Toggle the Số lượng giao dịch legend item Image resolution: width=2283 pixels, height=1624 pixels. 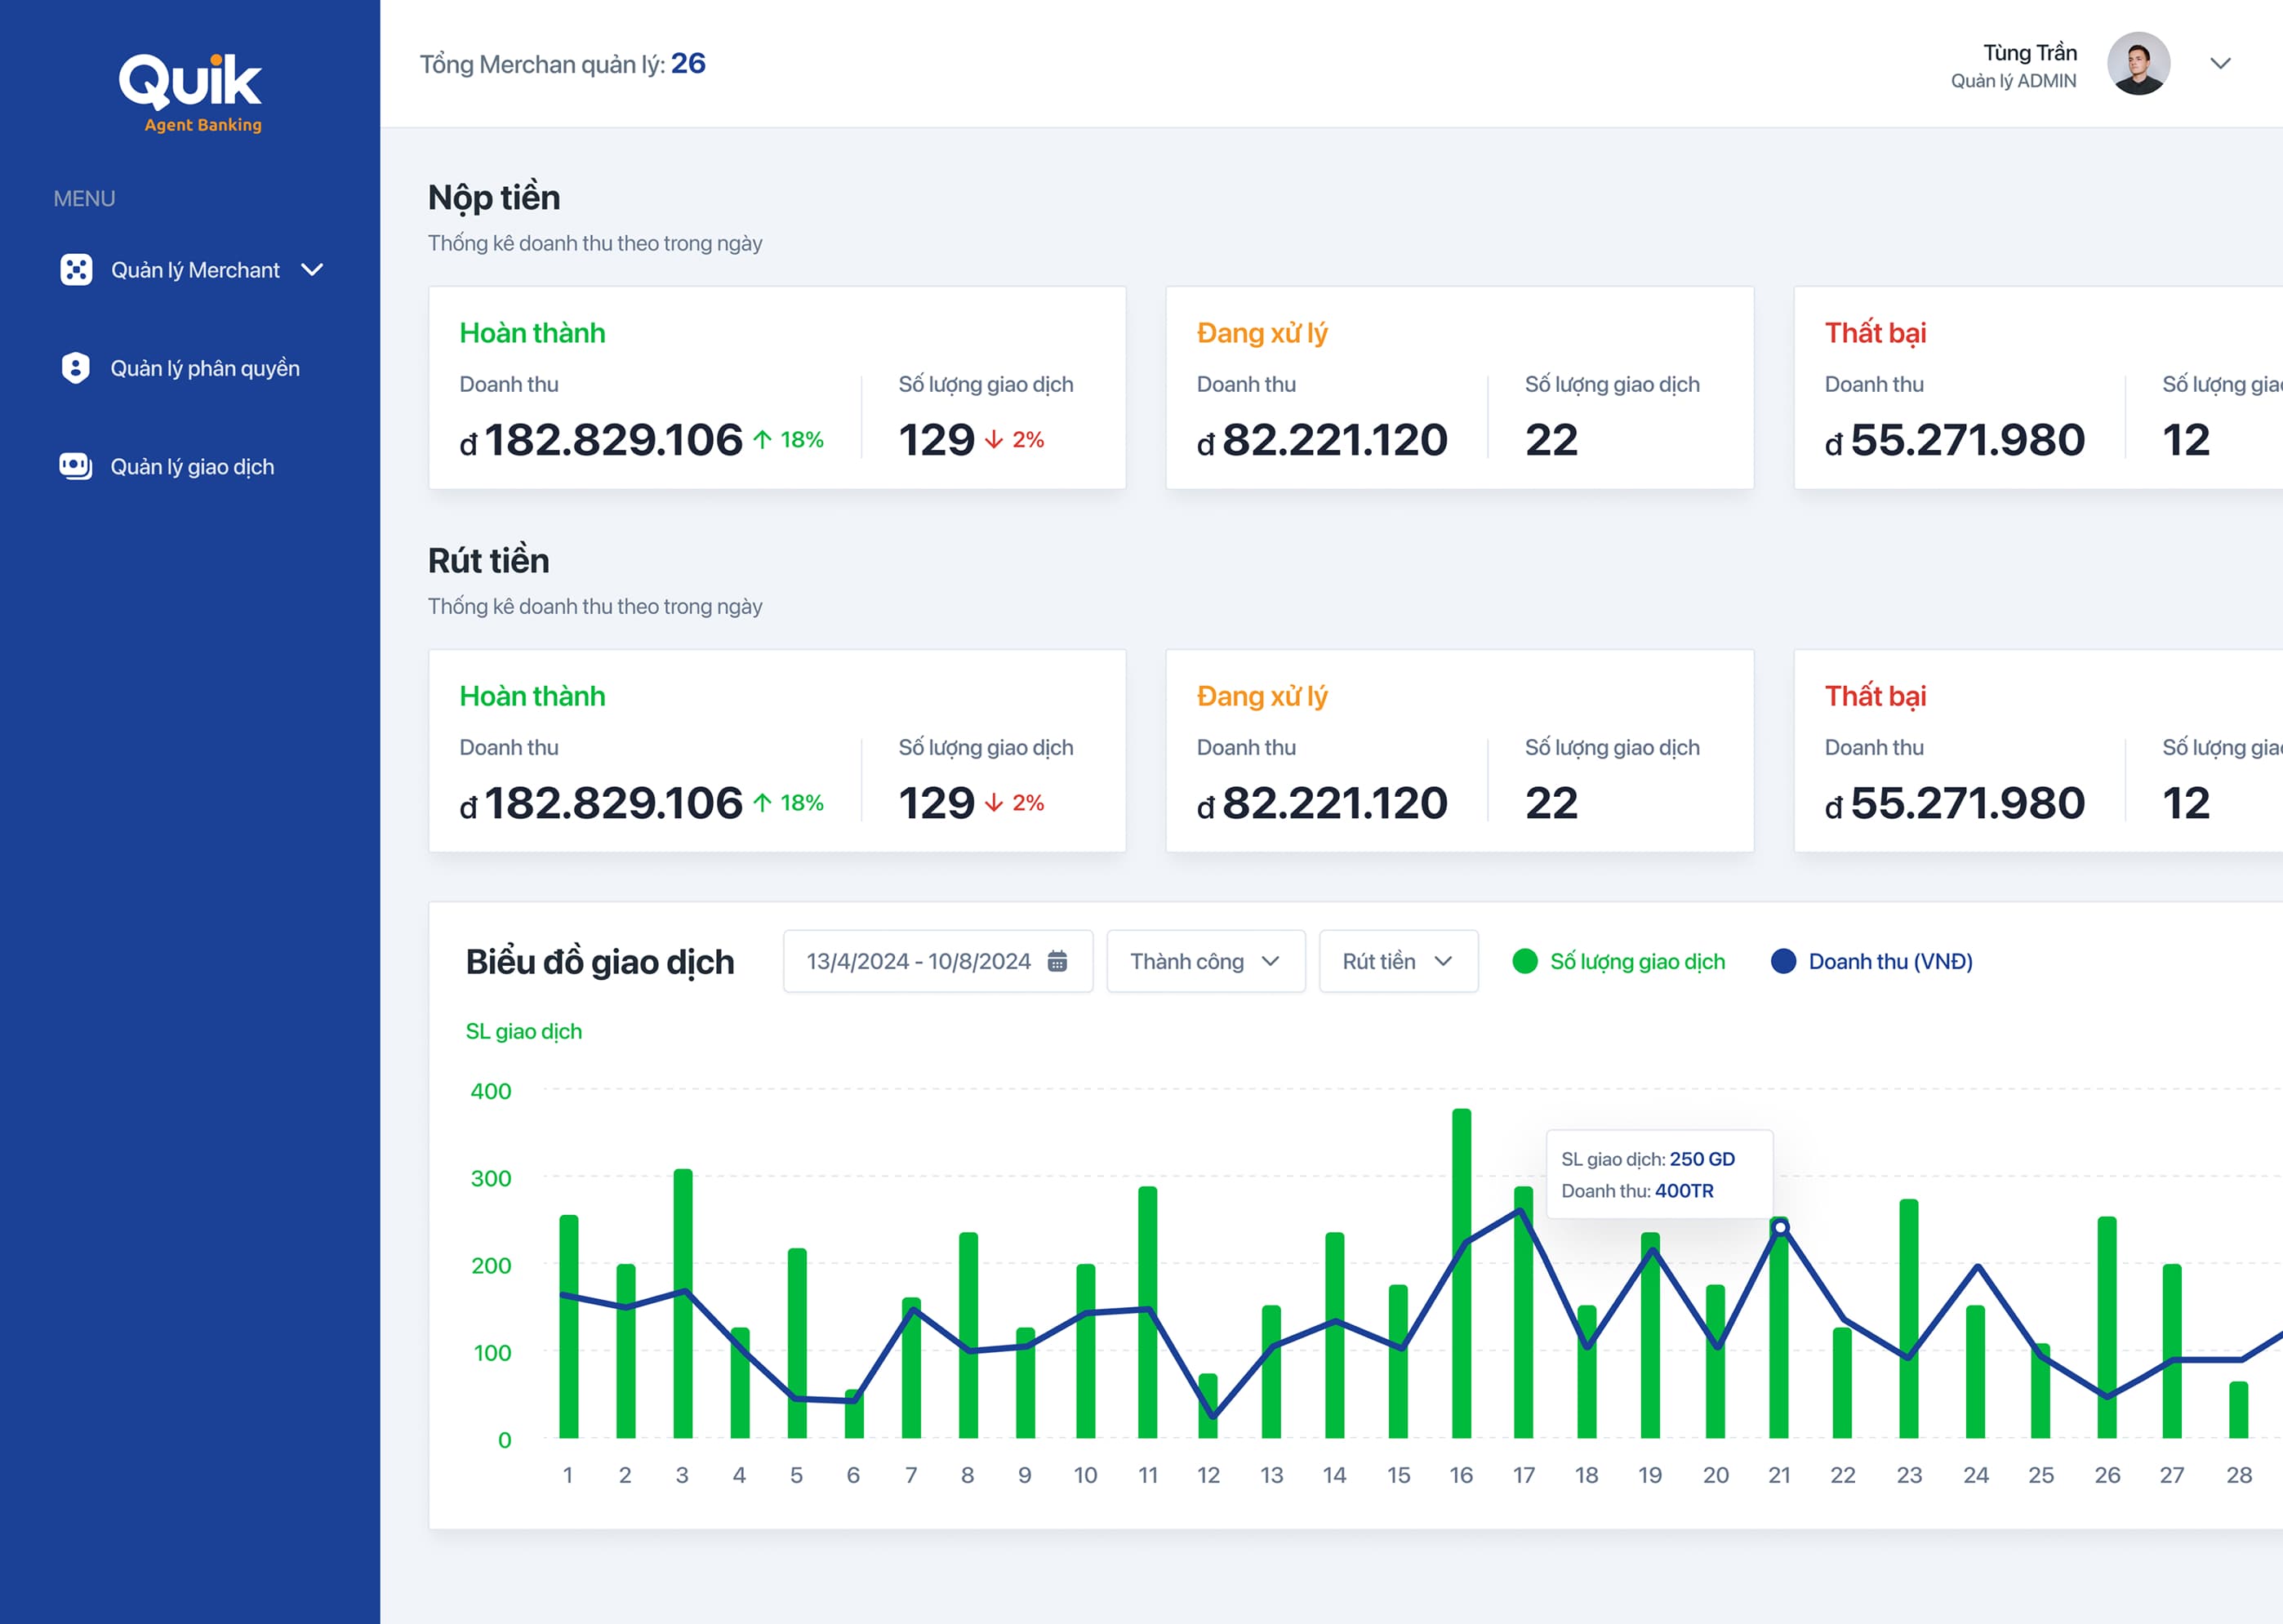1619,961
